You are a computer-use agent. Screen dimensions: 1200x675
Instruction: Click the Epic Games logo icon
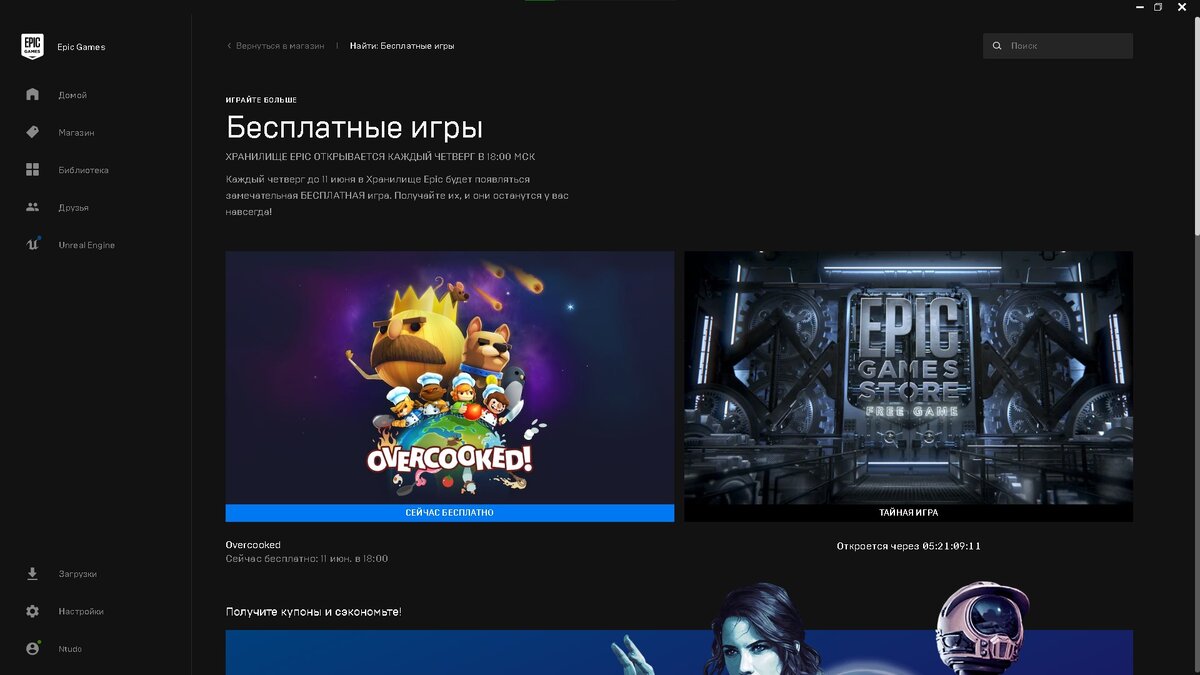32,47
